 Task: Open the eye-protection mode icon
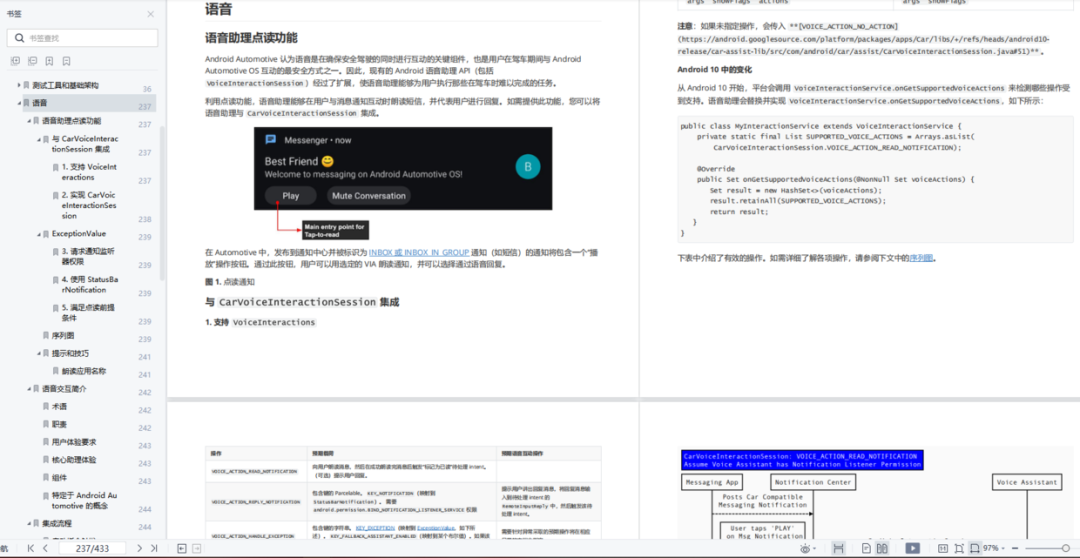coord(804,548)
